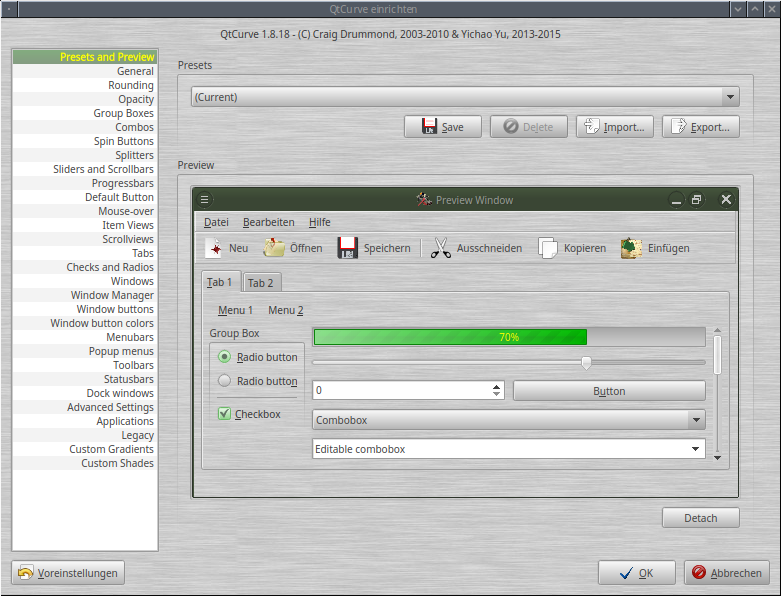This screenshot has height=596, width=781.
Task: Select Popup menus in sidebar
Action: tap(85, 351)
